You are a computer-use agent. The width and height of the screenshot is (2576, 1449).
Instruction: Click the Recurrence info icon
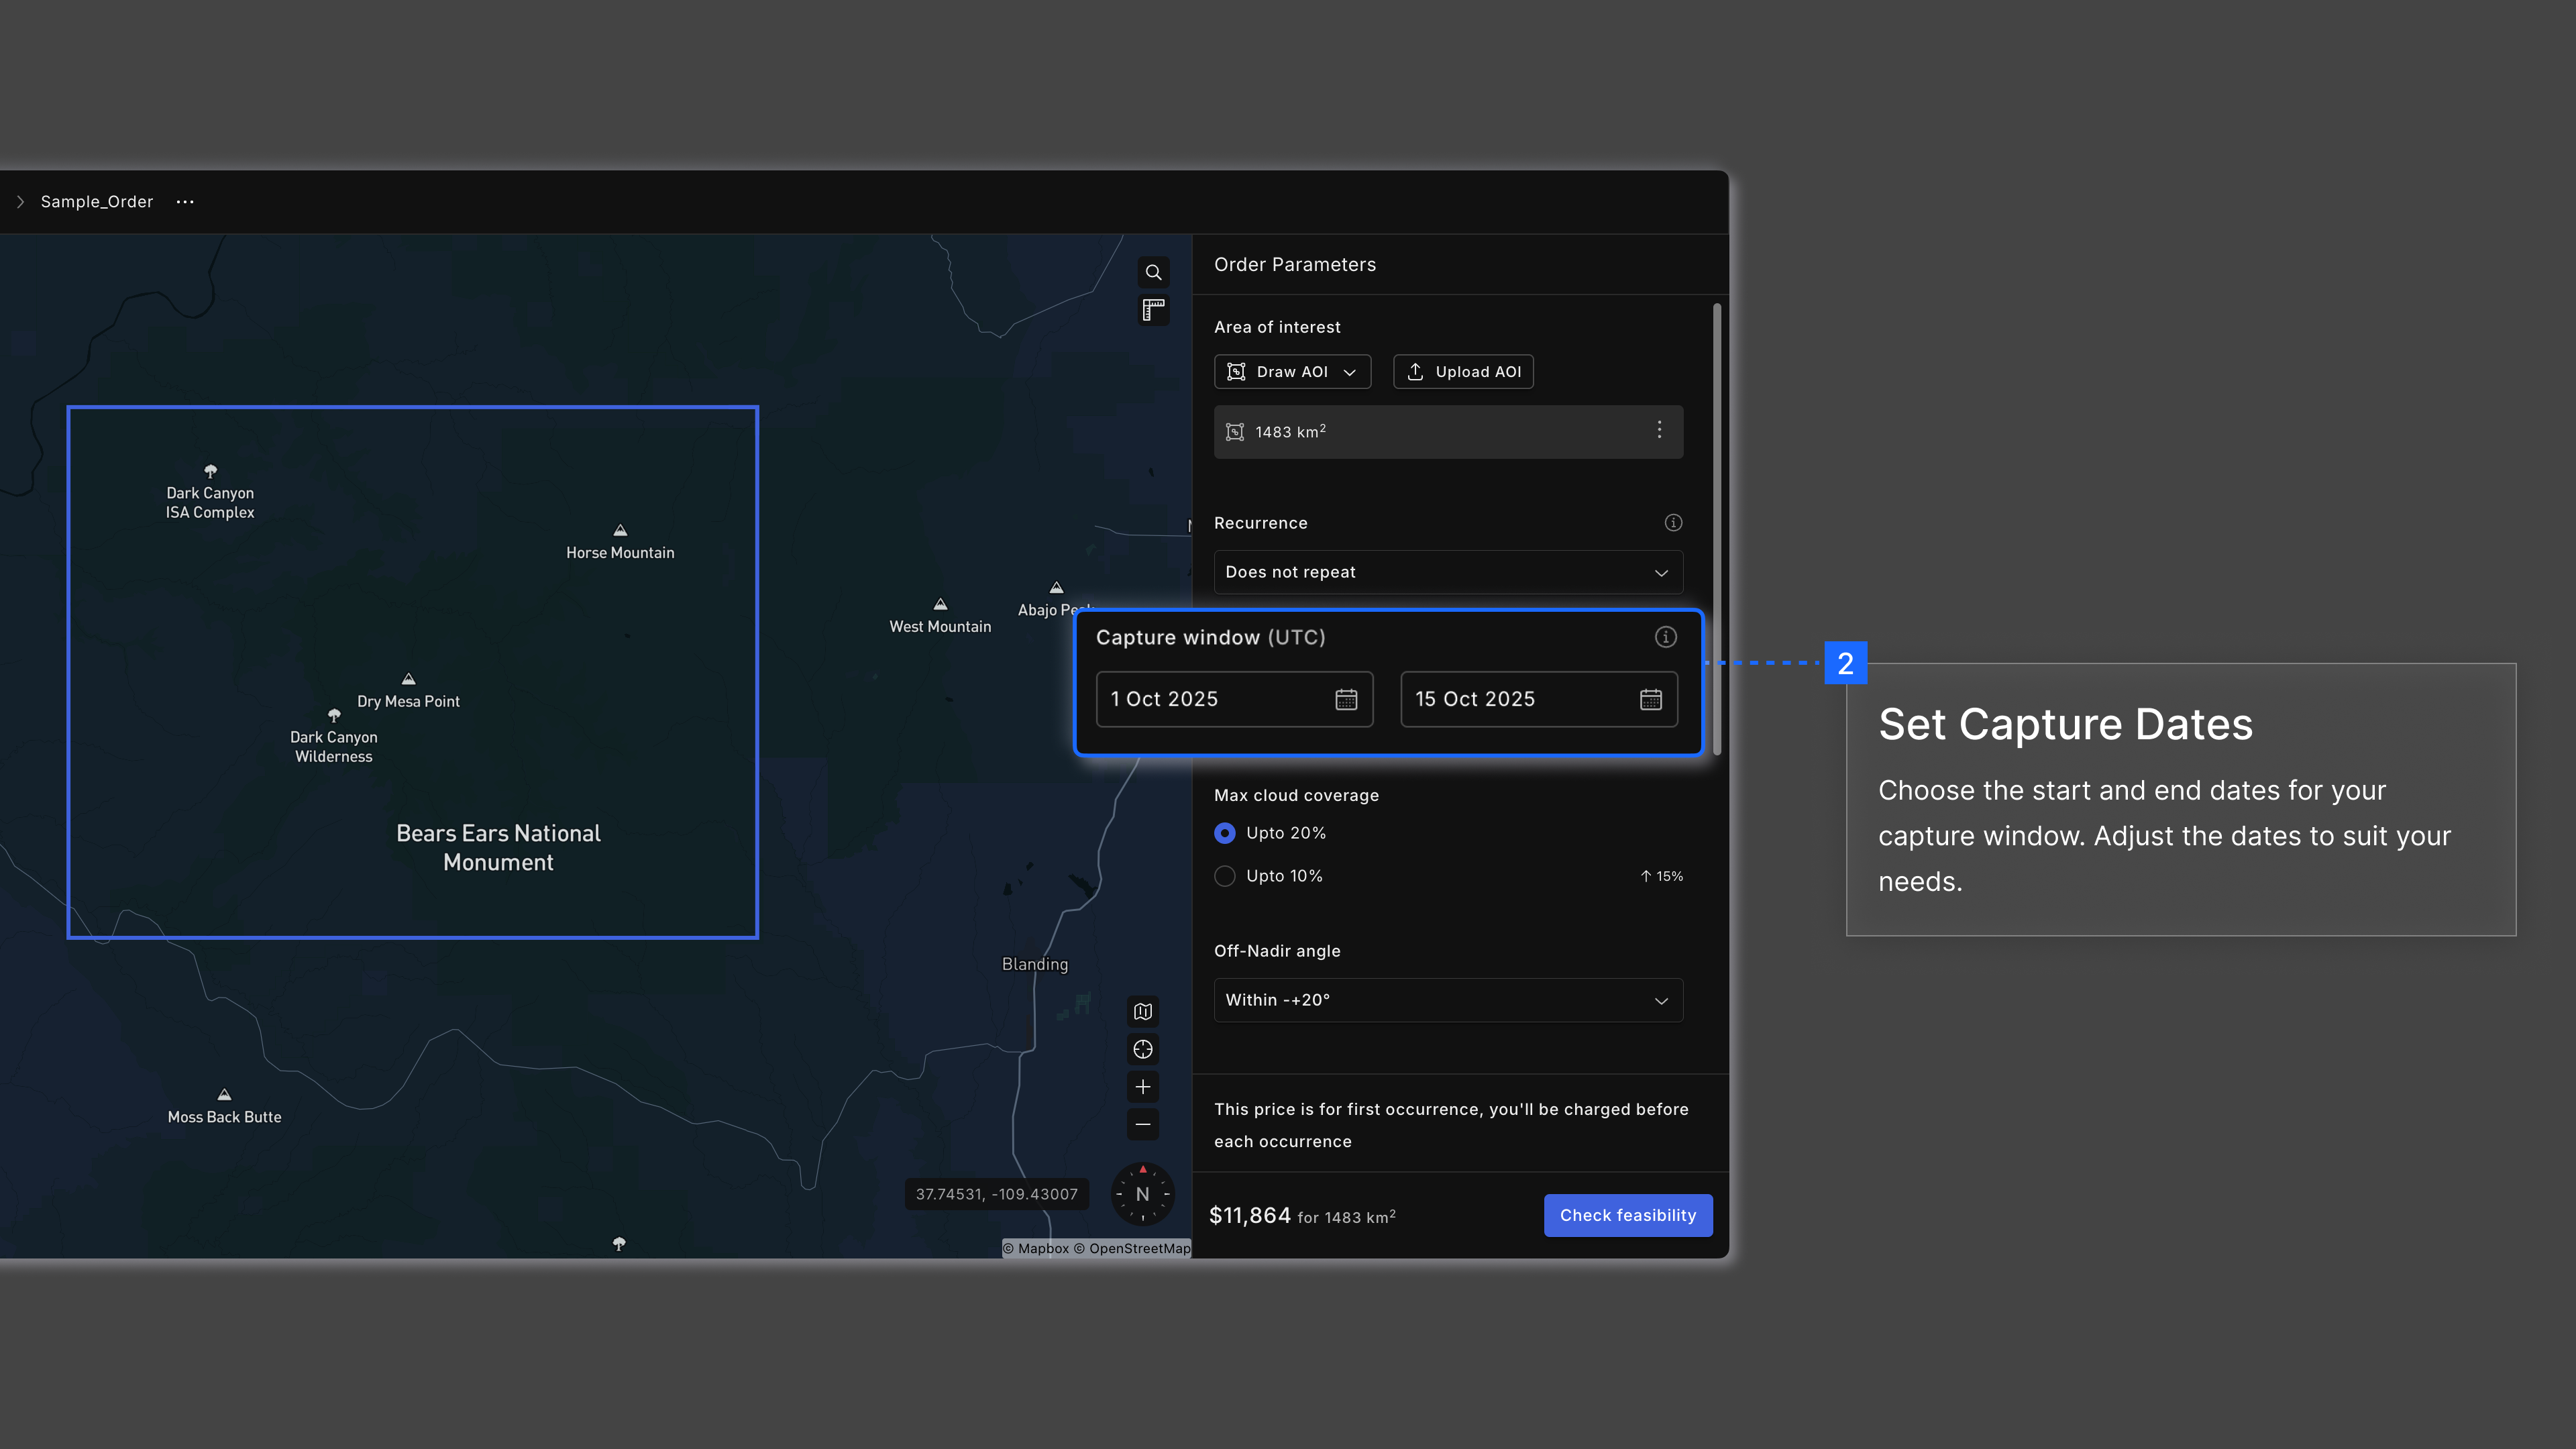(x=1673, y=523)
